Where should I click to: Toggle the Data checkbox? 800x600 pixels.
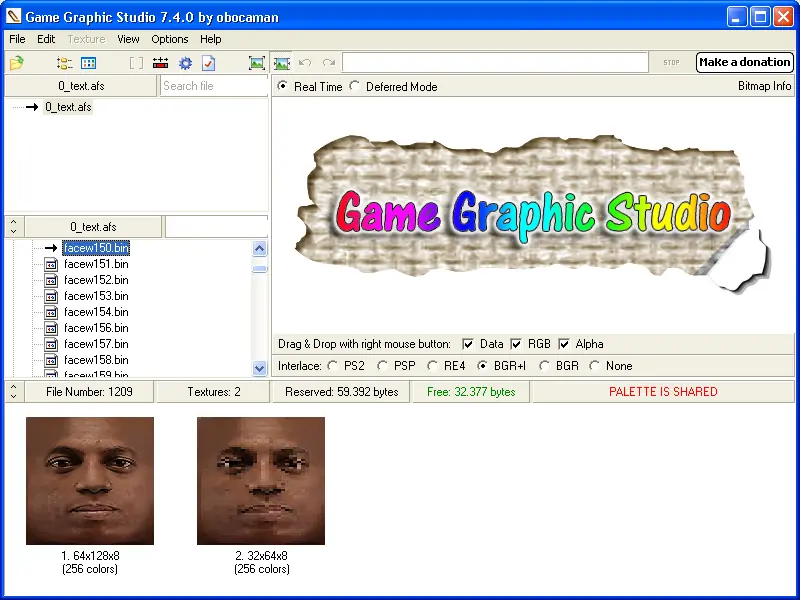point(467,344)
